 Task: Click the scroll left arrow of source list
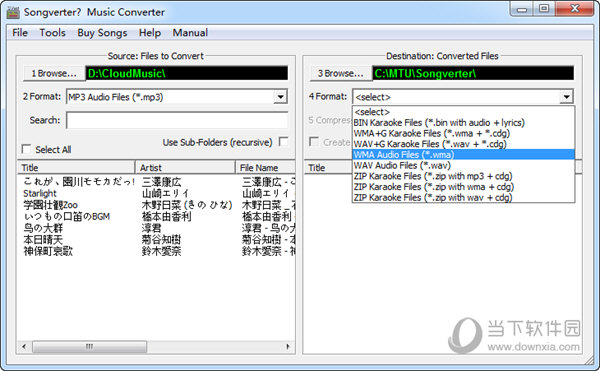point(24,347)
